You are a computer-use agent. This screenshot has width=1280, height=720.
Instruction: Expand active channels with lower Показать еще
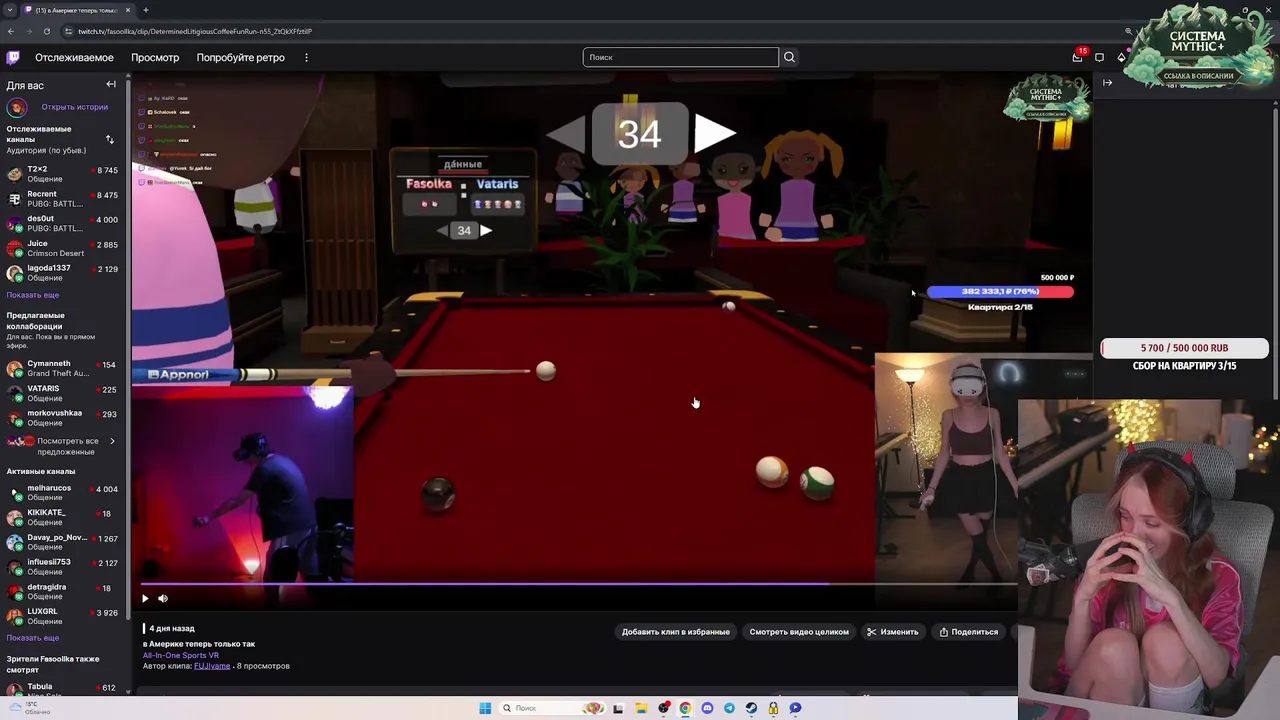(x=33, y=638)
